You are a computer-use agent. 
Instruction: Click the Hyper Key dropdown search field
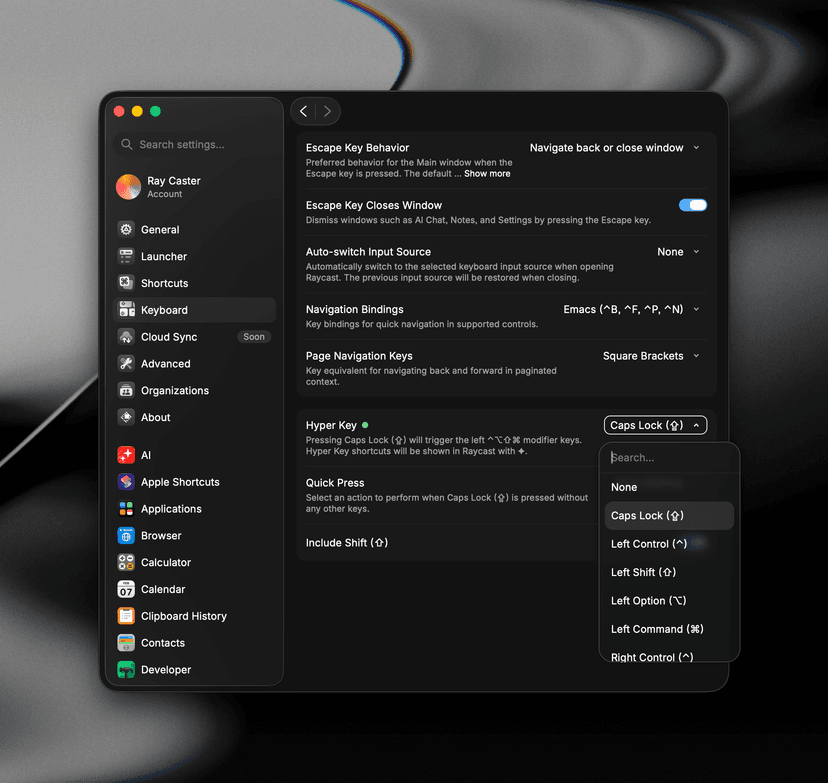(x=669, y=457)
